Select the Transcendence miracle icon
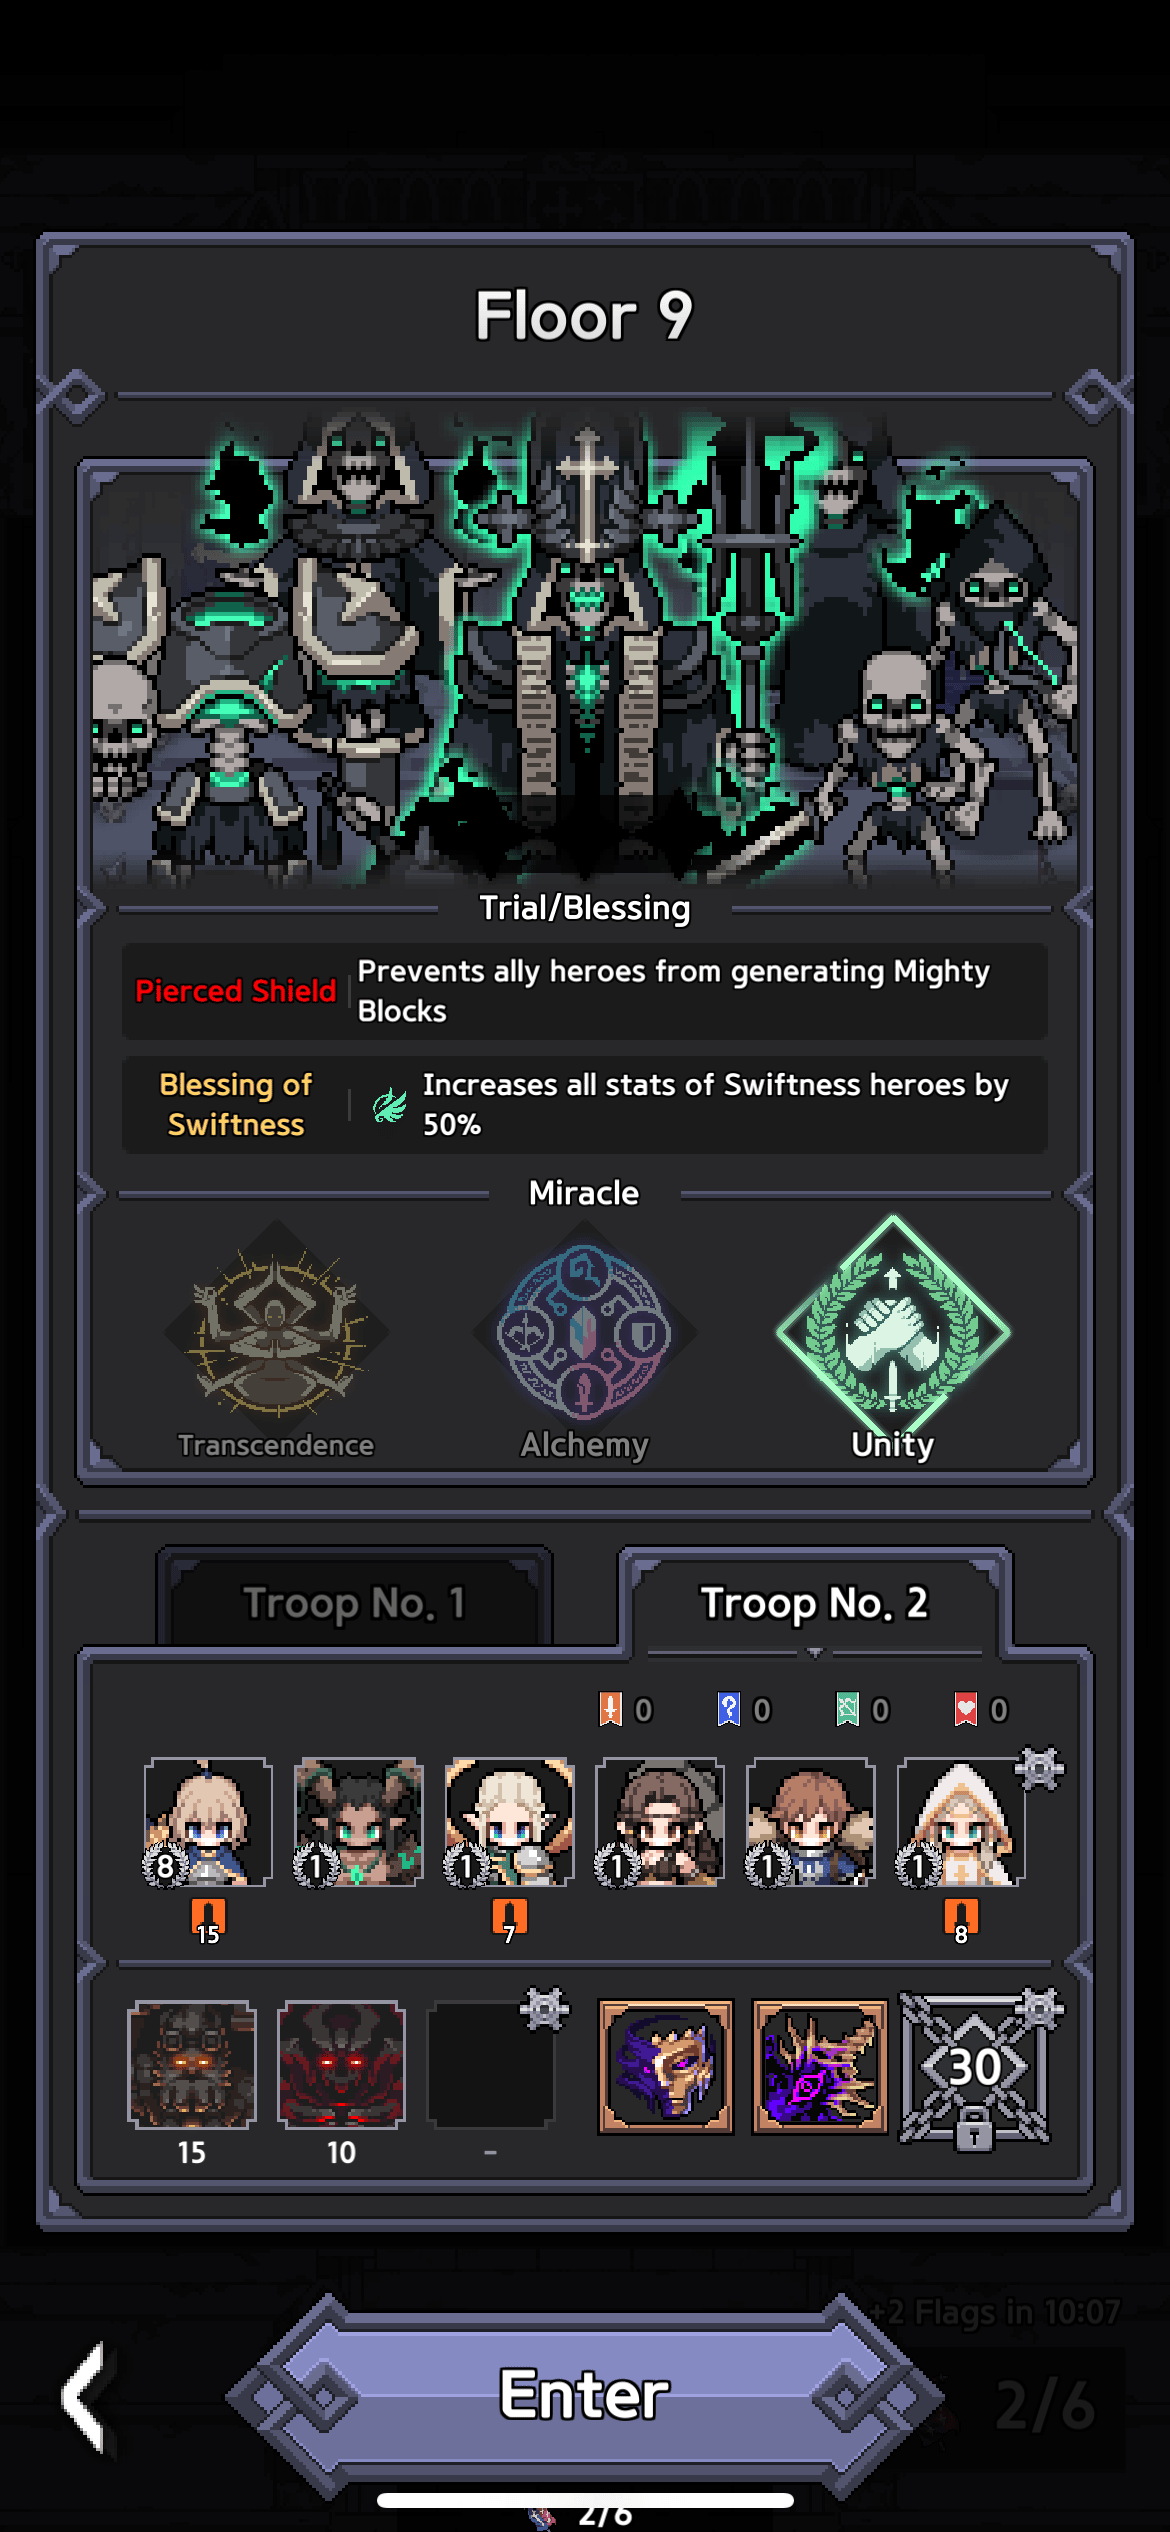The image size is (1170, 2532). (x=276, y=1332)
